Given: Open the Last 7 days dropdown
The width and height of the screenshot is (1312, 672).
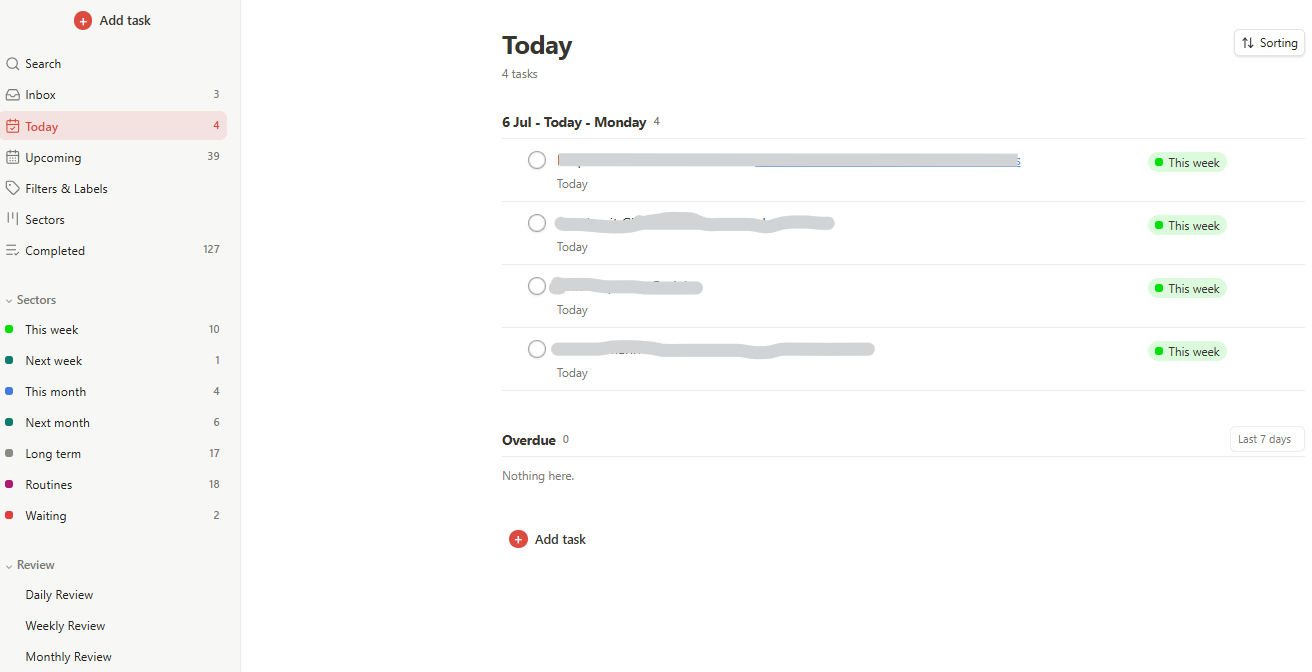Looking at the screenshot, I should tap(1266, 439).
